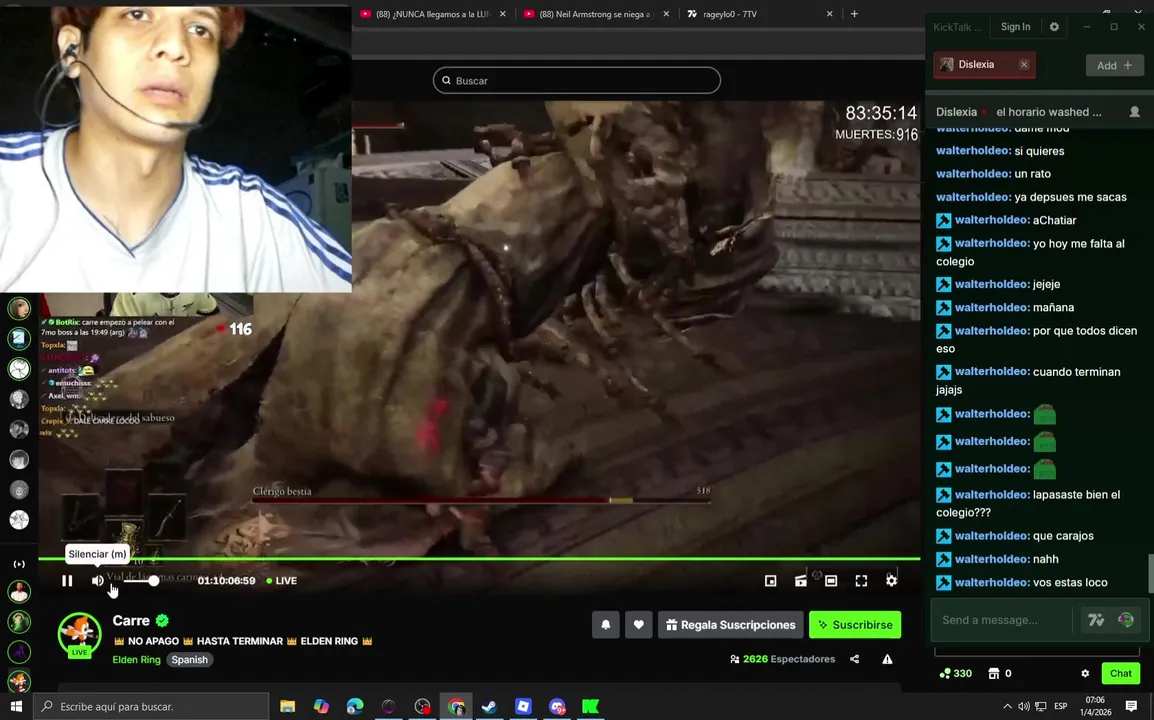
Task: Pause the live stream playback
Action: coord(67,581)
